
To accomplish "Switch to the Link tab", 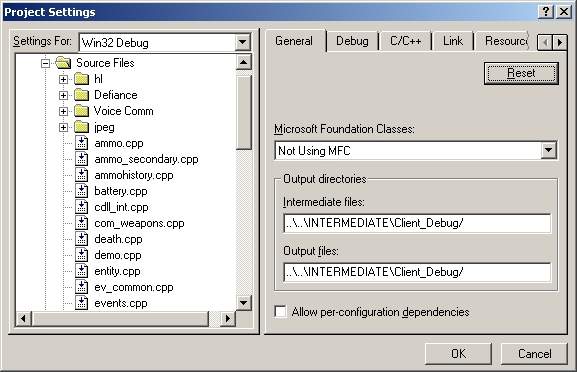I will [x=453, y=41].
